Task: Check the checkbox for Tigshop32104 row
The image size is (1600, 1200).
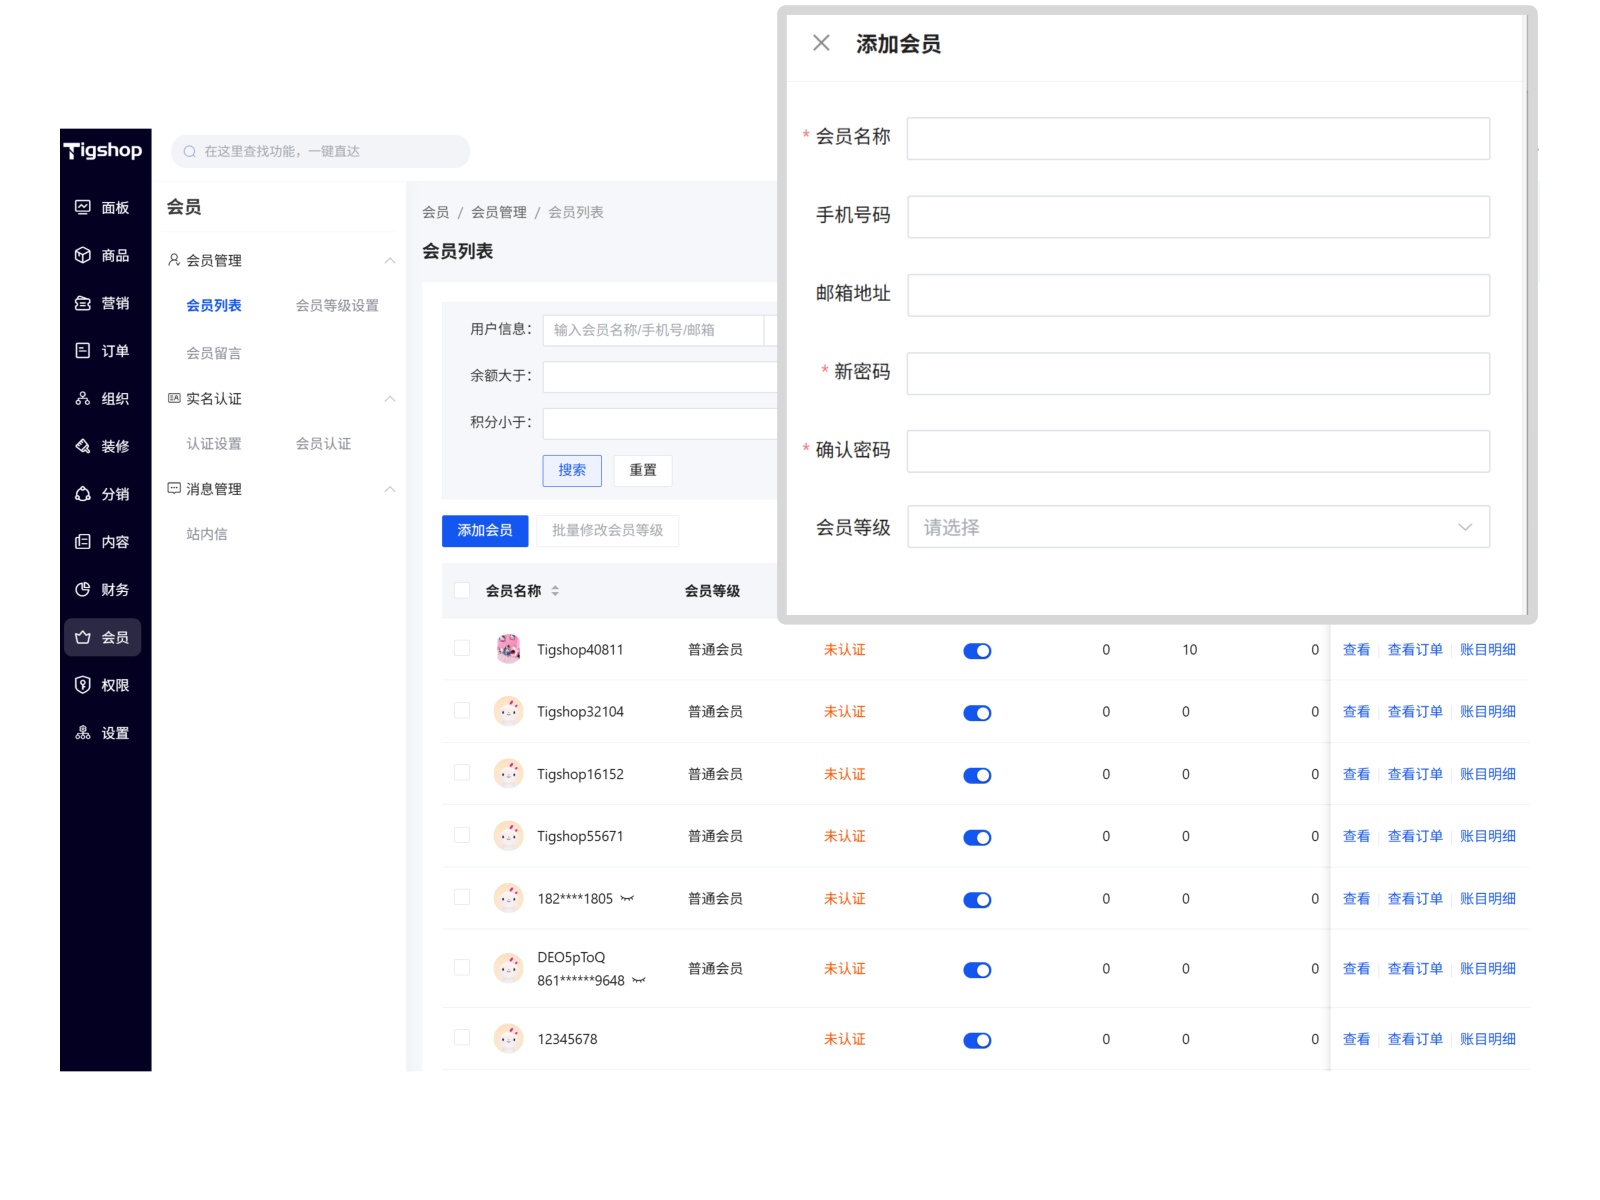Action: pos(462,711)
